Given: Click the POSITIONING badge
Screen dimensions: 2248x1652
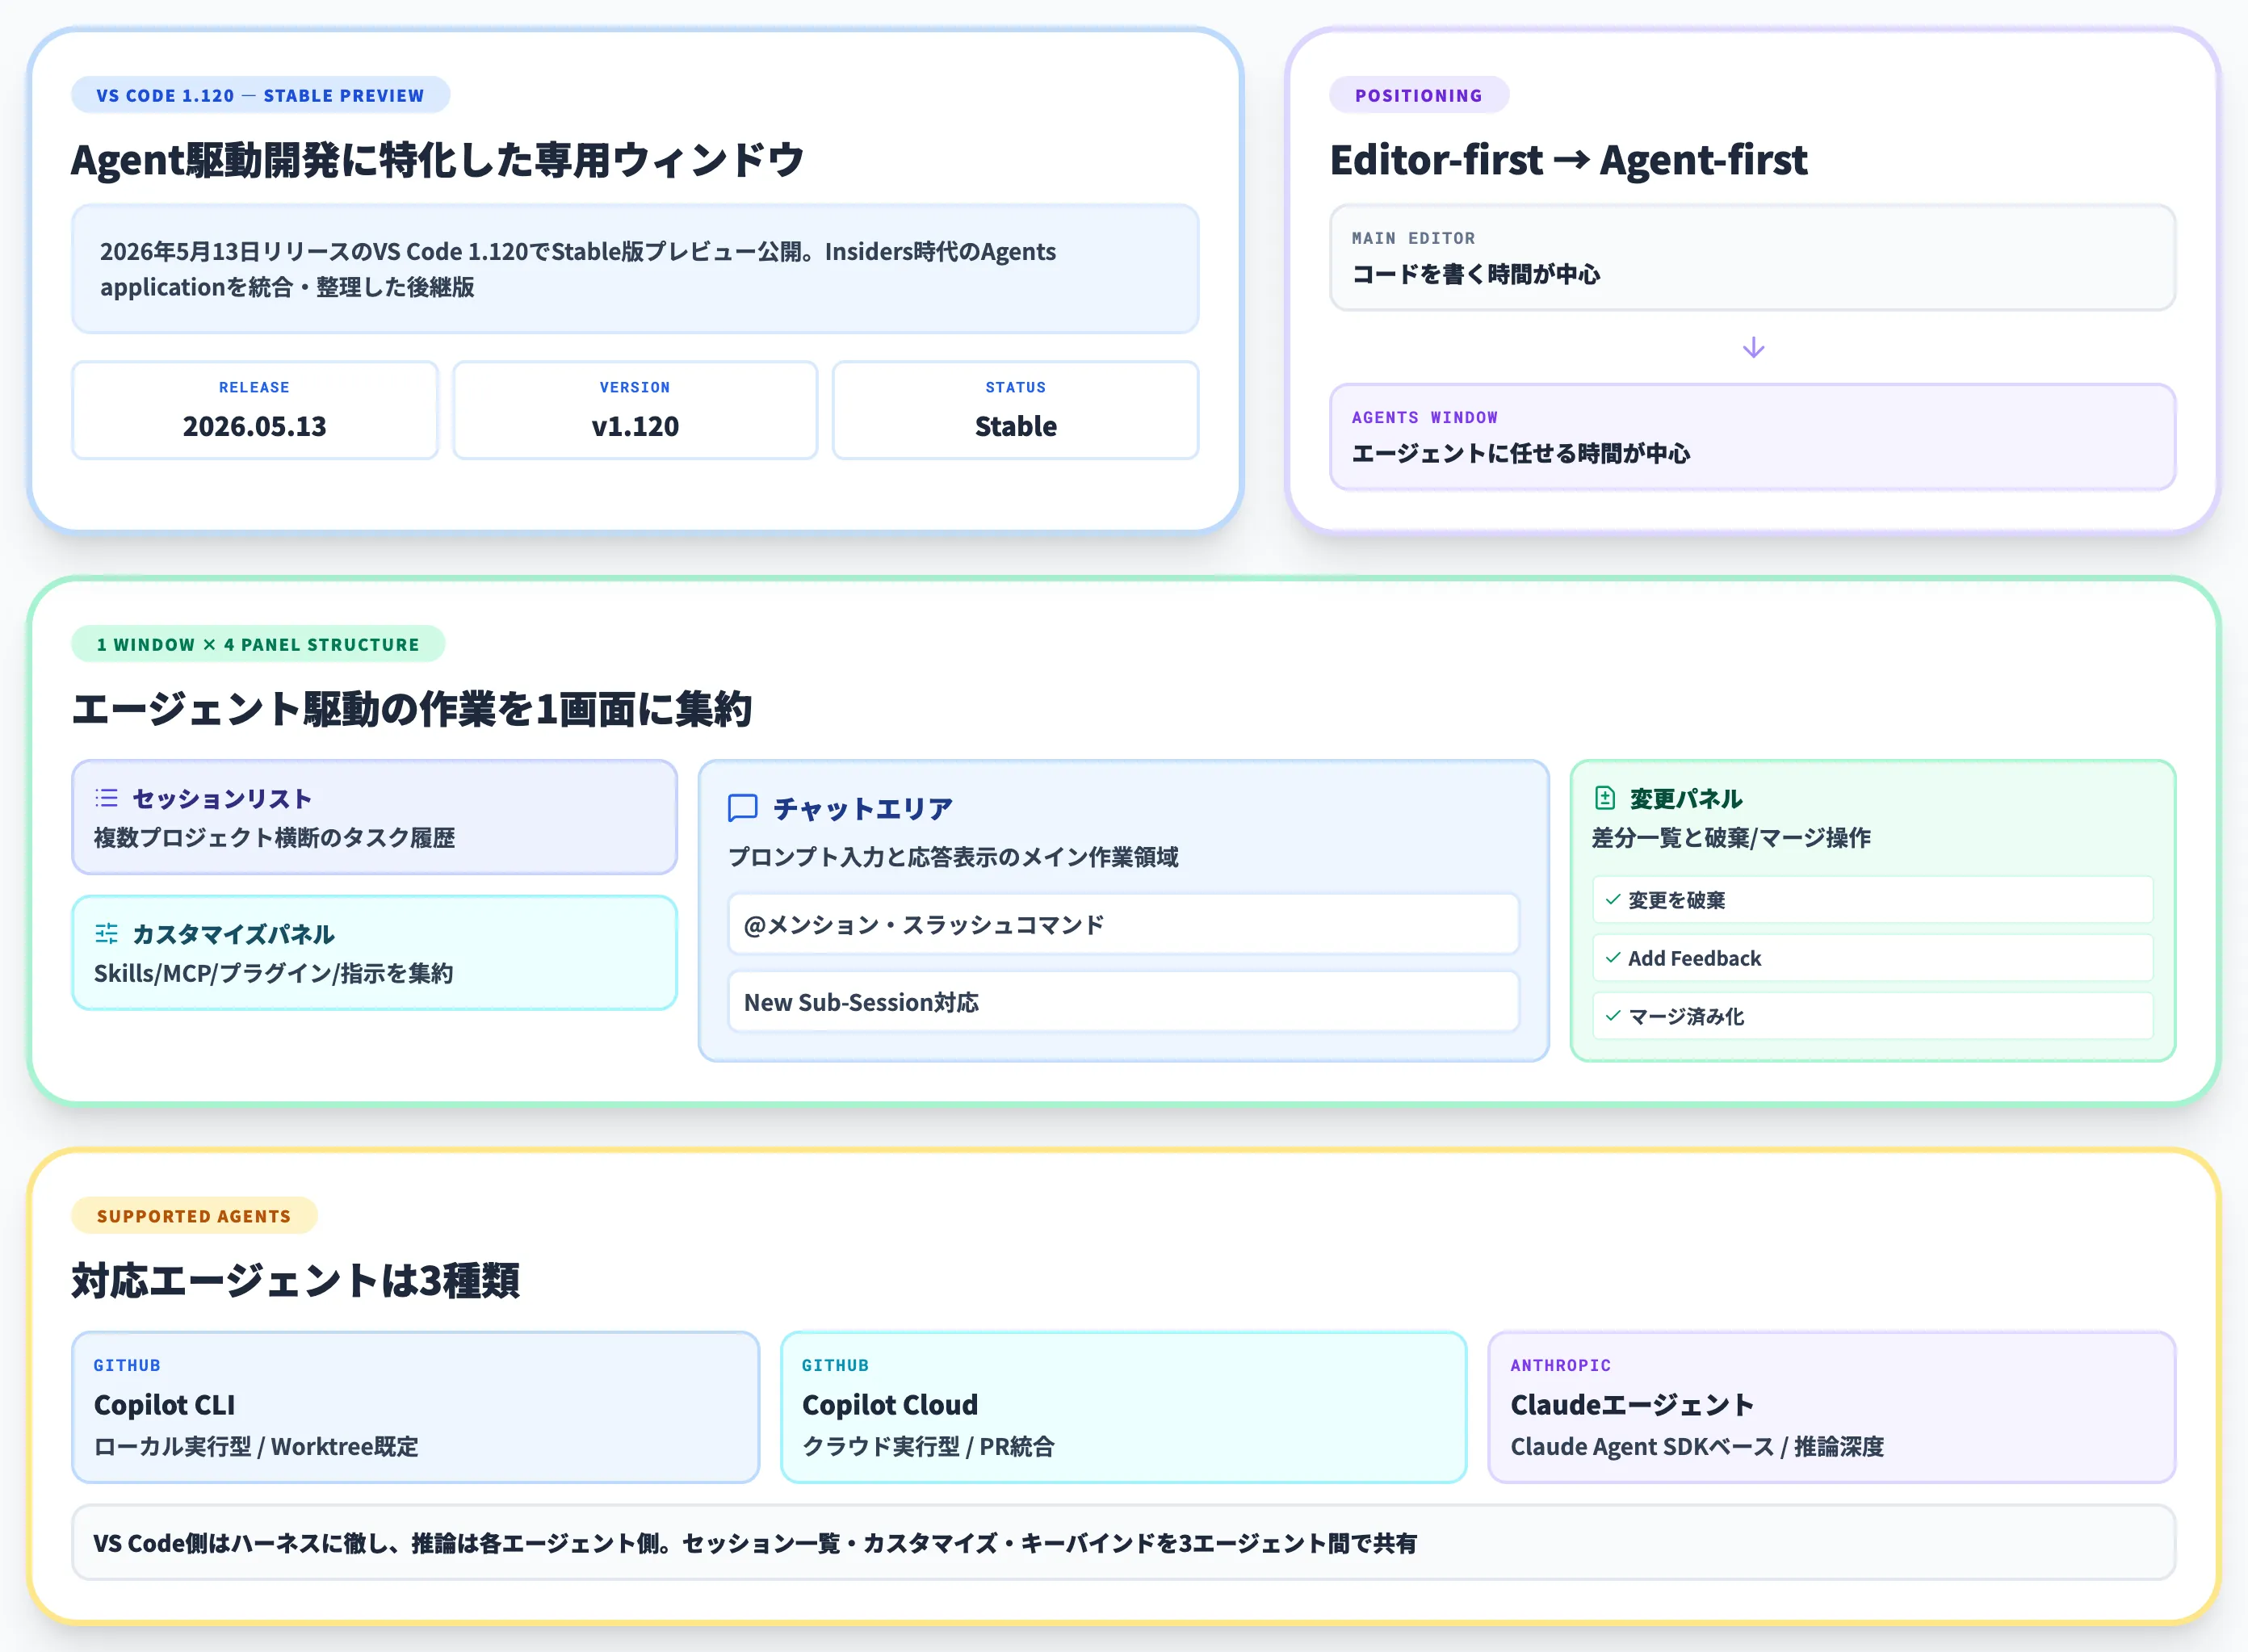Looking at the screenshot, I should [1418, 95].
